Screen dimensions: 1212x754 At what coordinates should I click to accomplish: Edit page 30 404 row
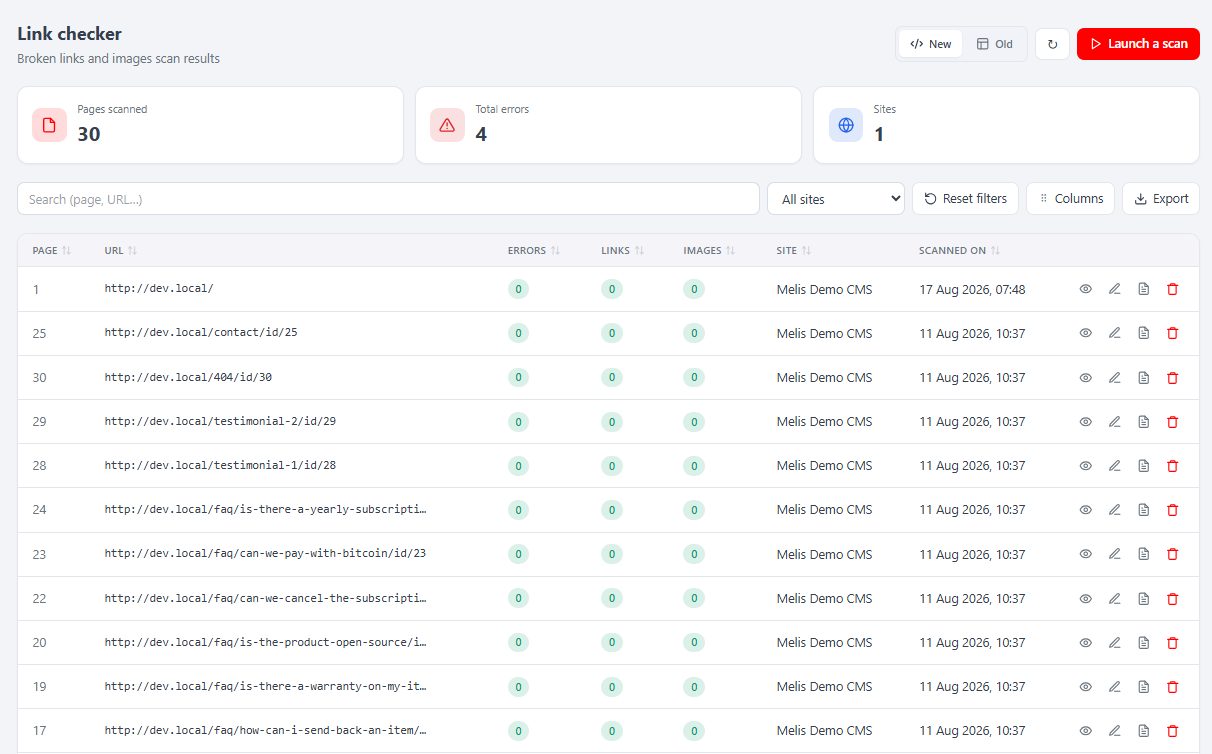(x=1114, y=378)
